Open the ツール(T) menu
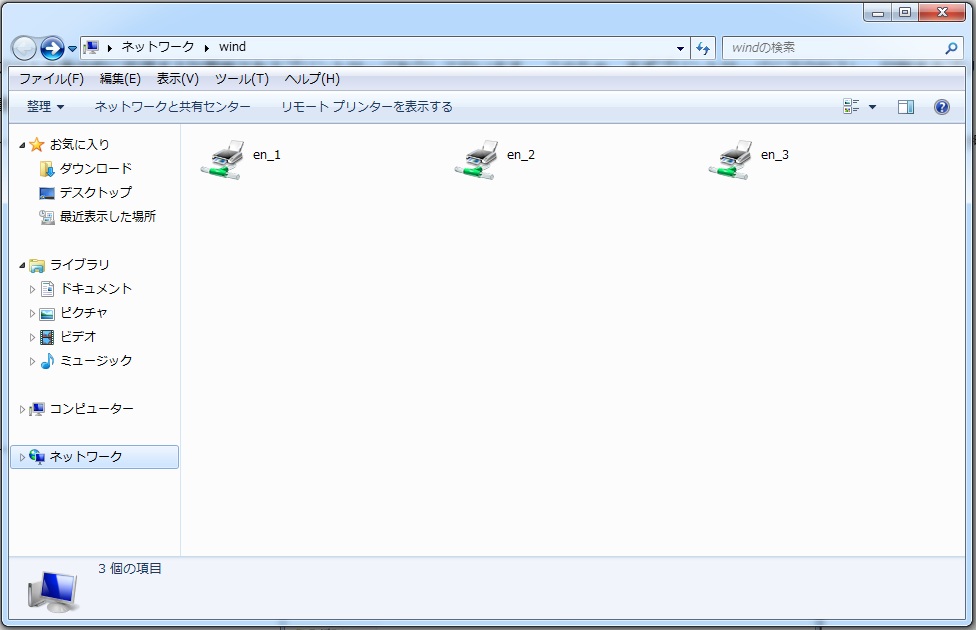976x630 pixels. 242,78
